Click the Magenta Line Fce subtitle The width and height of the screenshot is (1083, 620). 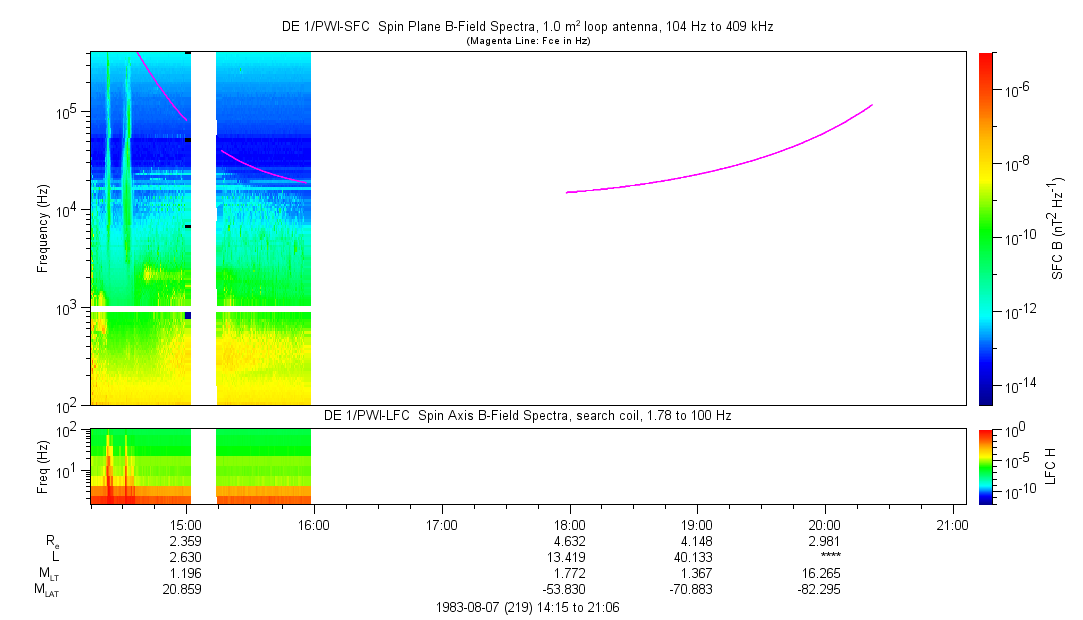click(x=527, y=40)
